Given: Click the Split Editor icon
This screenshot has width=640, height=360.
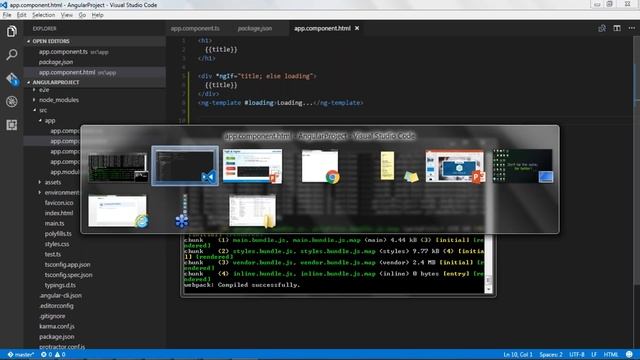Looking at the screenshot, I should 617,28.
